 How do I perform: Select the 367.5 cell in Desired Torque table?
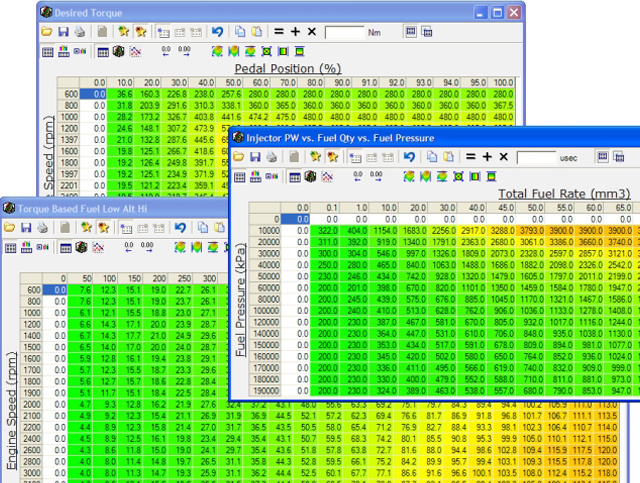point(502,105)
